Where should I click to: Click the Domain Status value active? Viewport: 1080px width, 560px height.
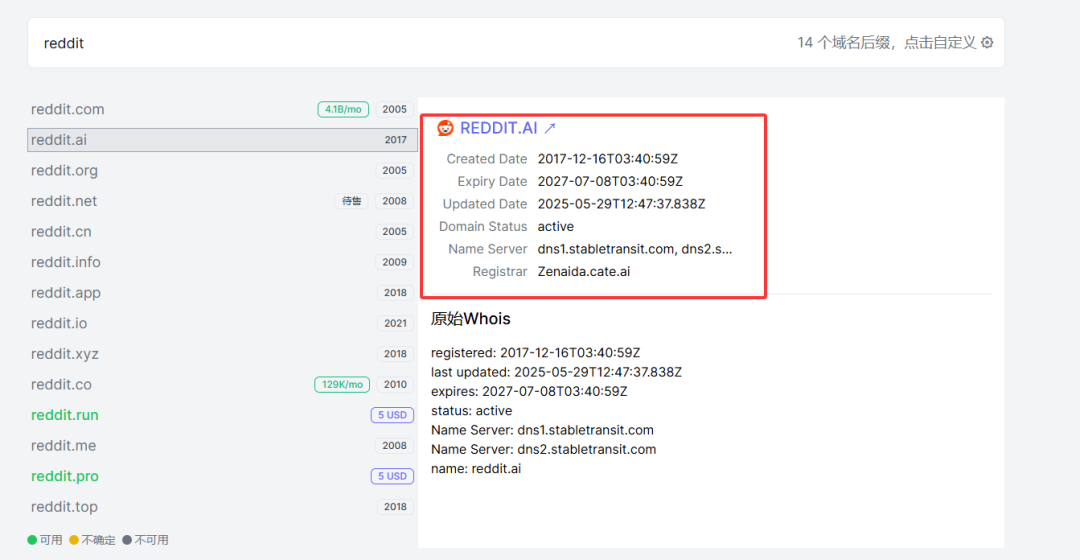[x=556, y=227]
